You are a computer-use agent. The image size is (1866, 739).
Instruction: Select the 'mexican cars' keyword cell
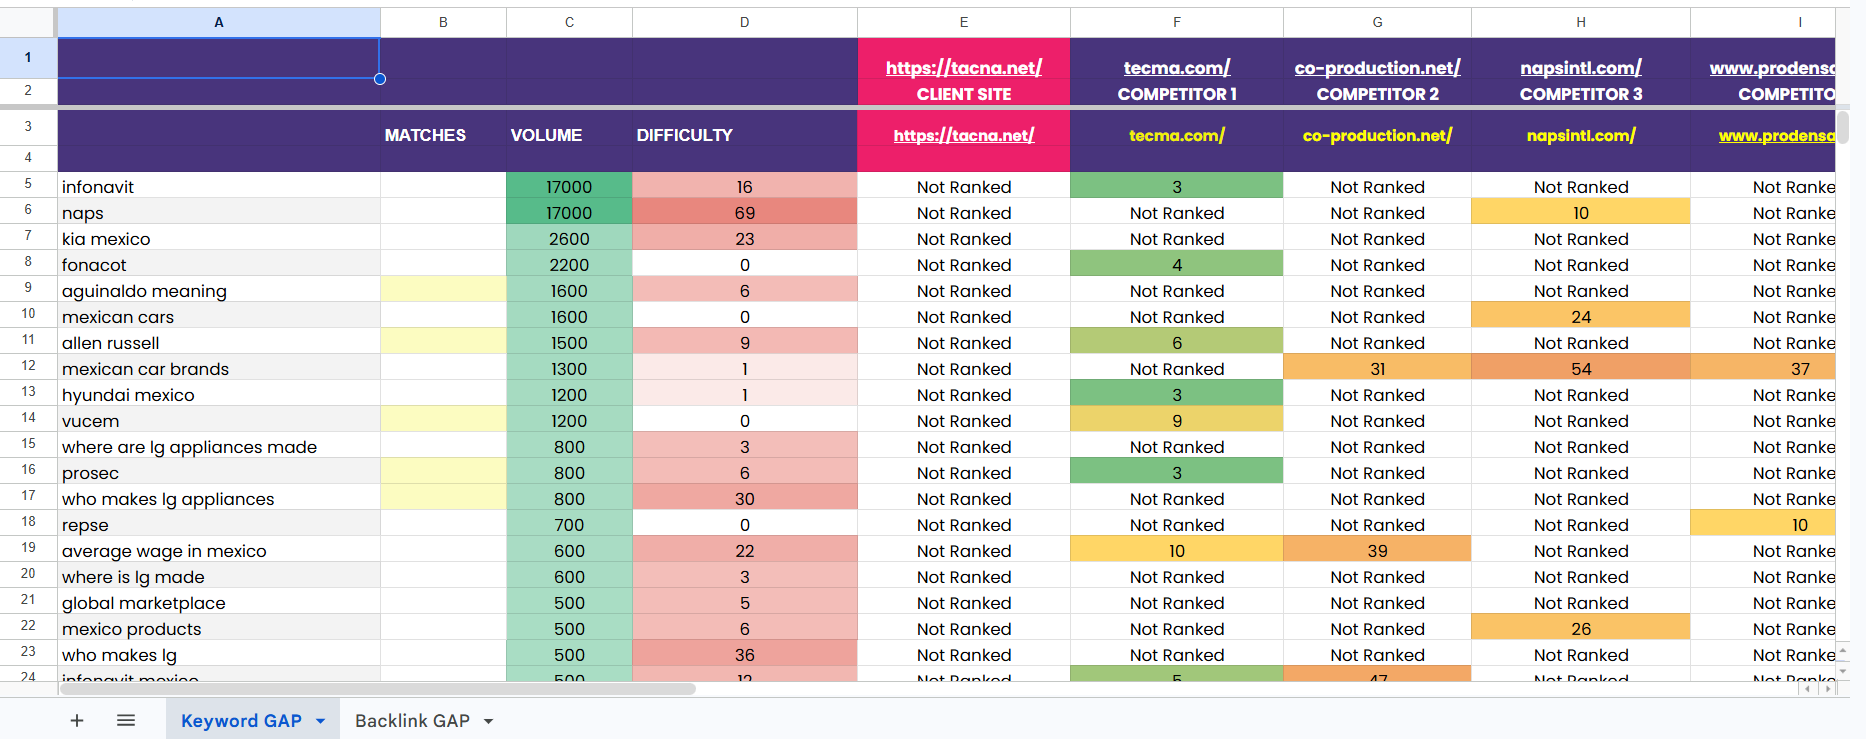(x=219, y=316)
